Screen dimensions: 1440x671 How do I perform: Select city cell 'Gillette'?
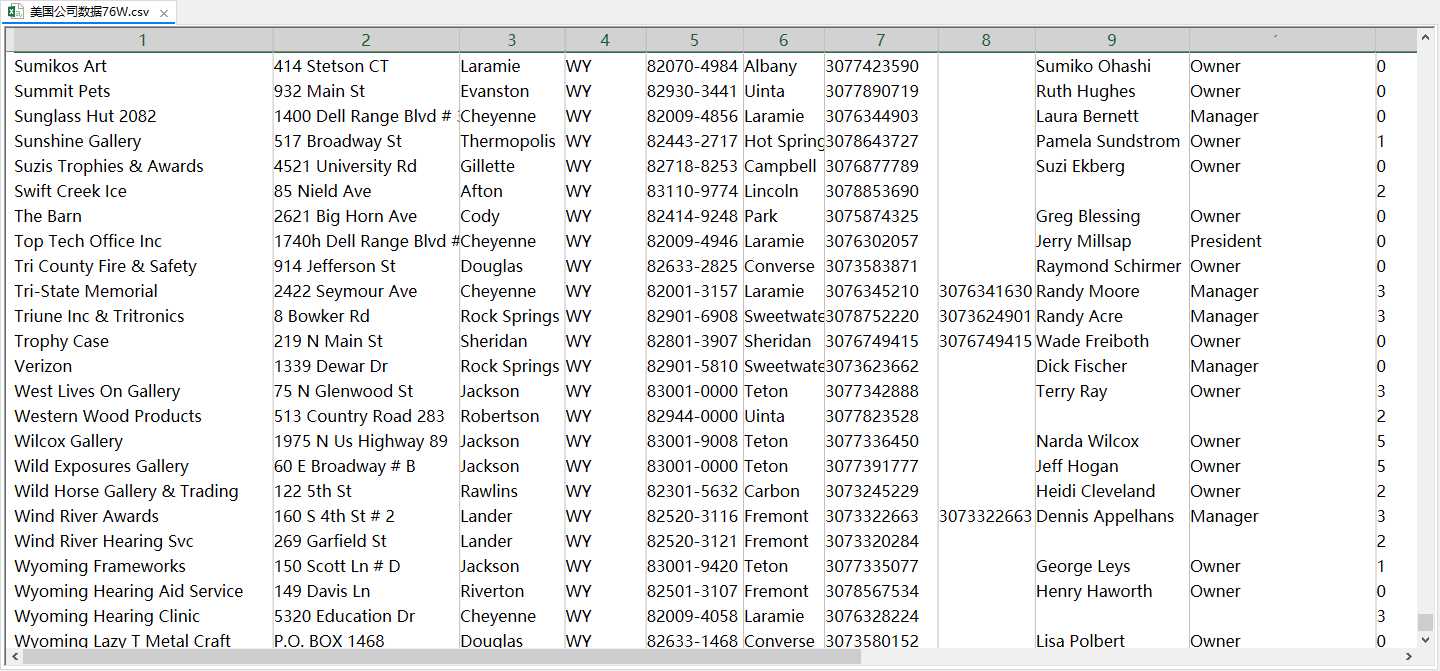512,166
